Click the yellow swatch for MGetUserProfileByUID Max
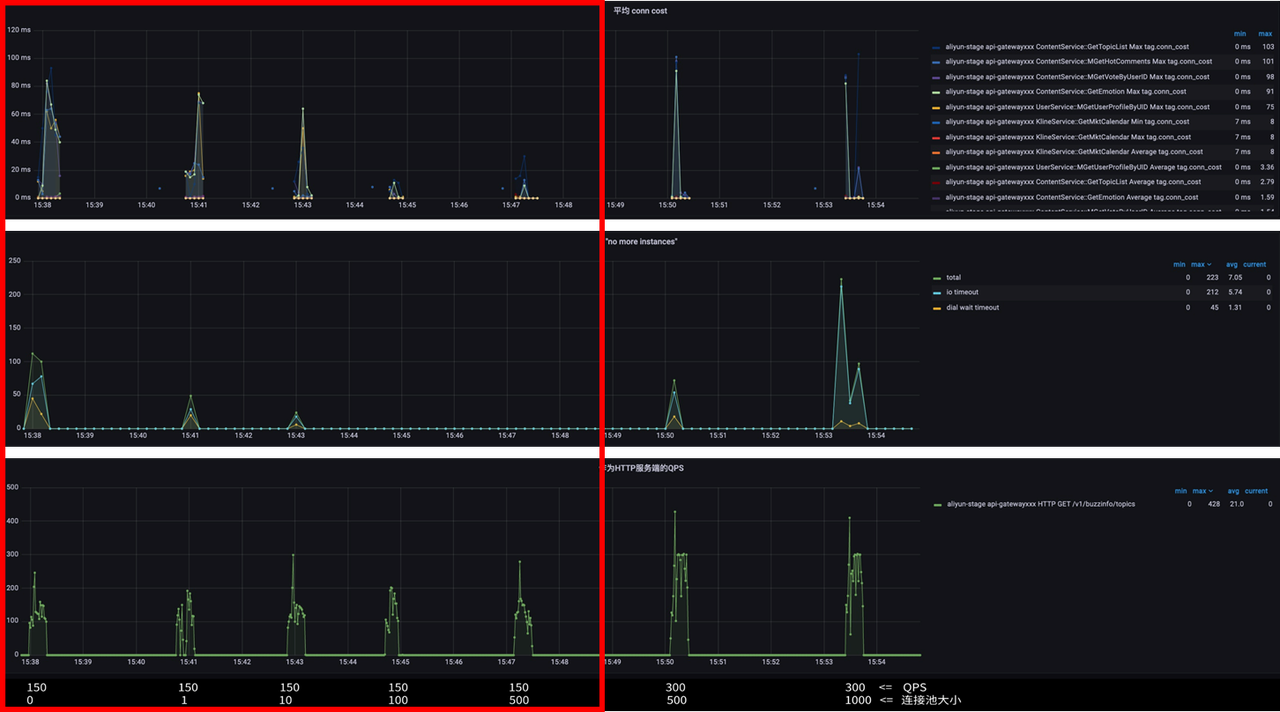Screen dimensions: 1280x712 [936, 107]
